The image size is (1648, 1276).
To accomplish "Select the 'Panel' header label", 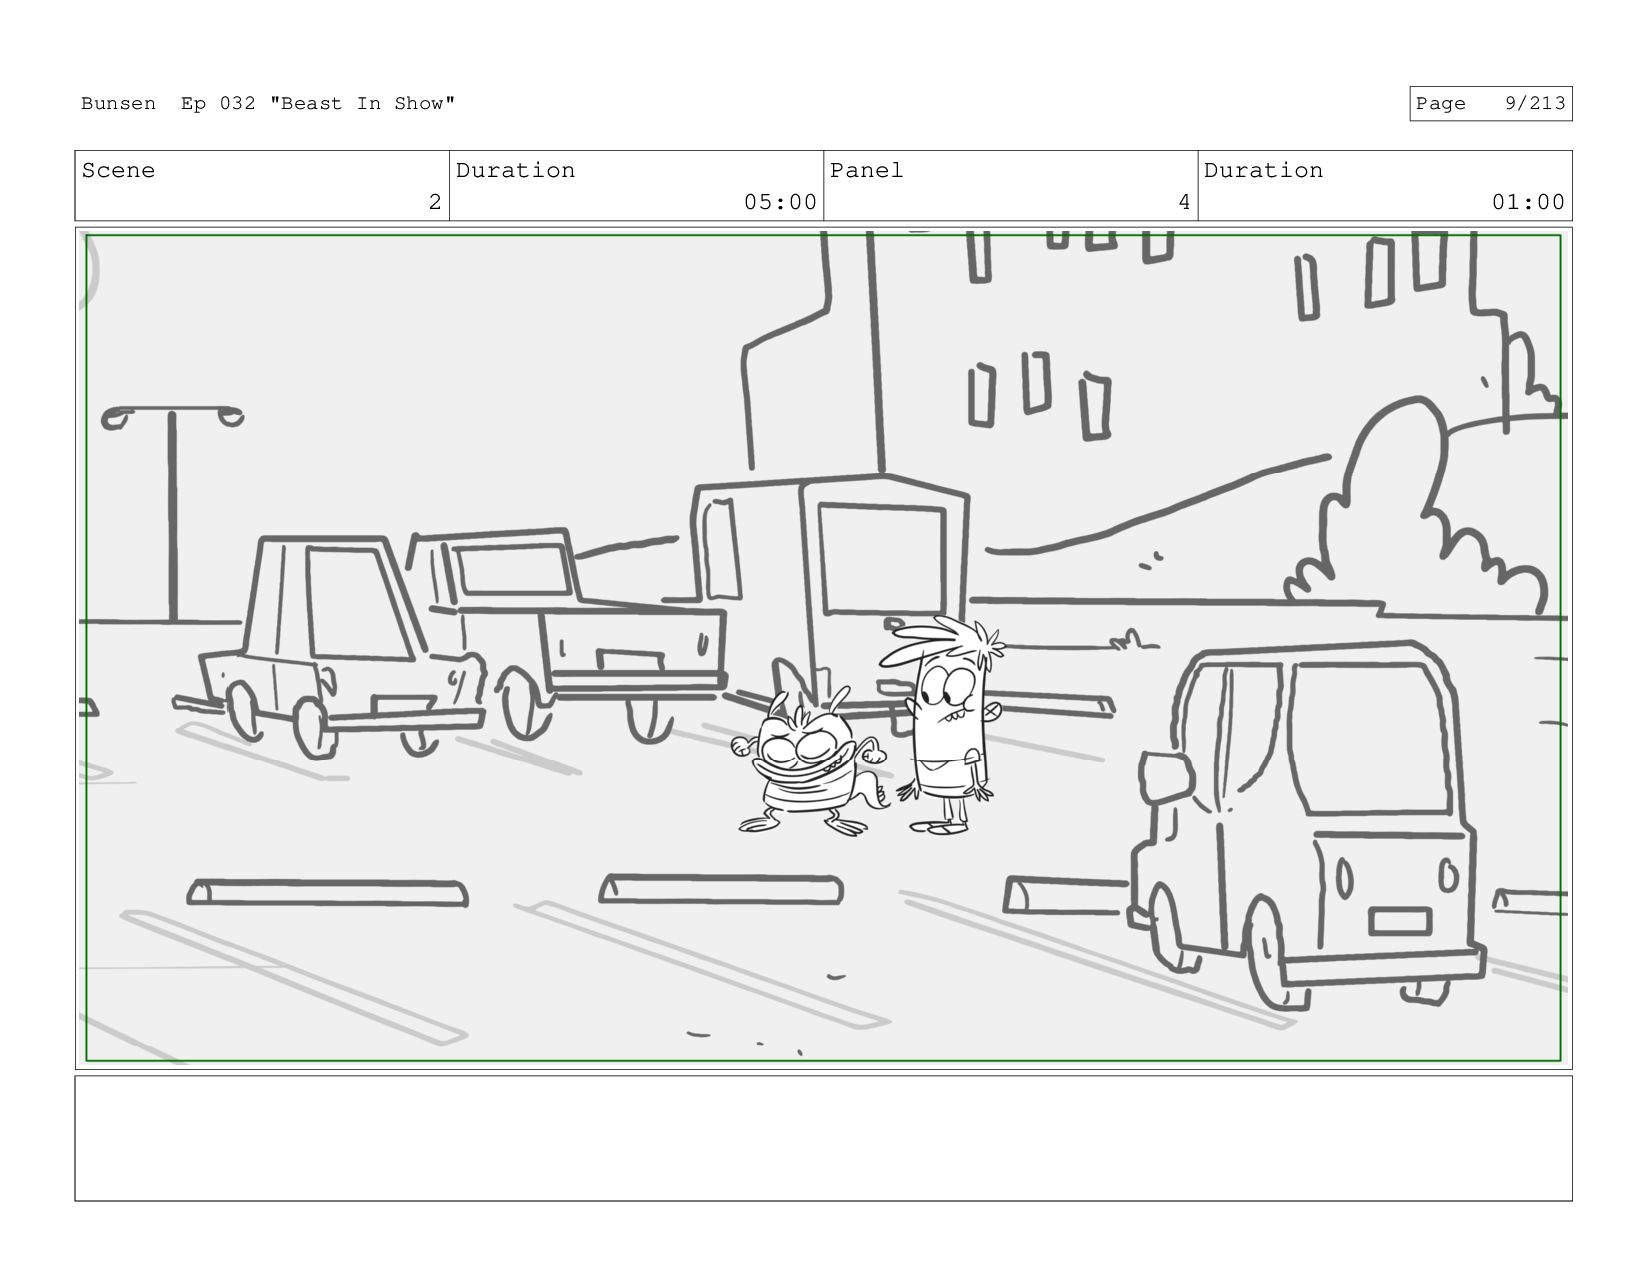I will pos(866,171).
